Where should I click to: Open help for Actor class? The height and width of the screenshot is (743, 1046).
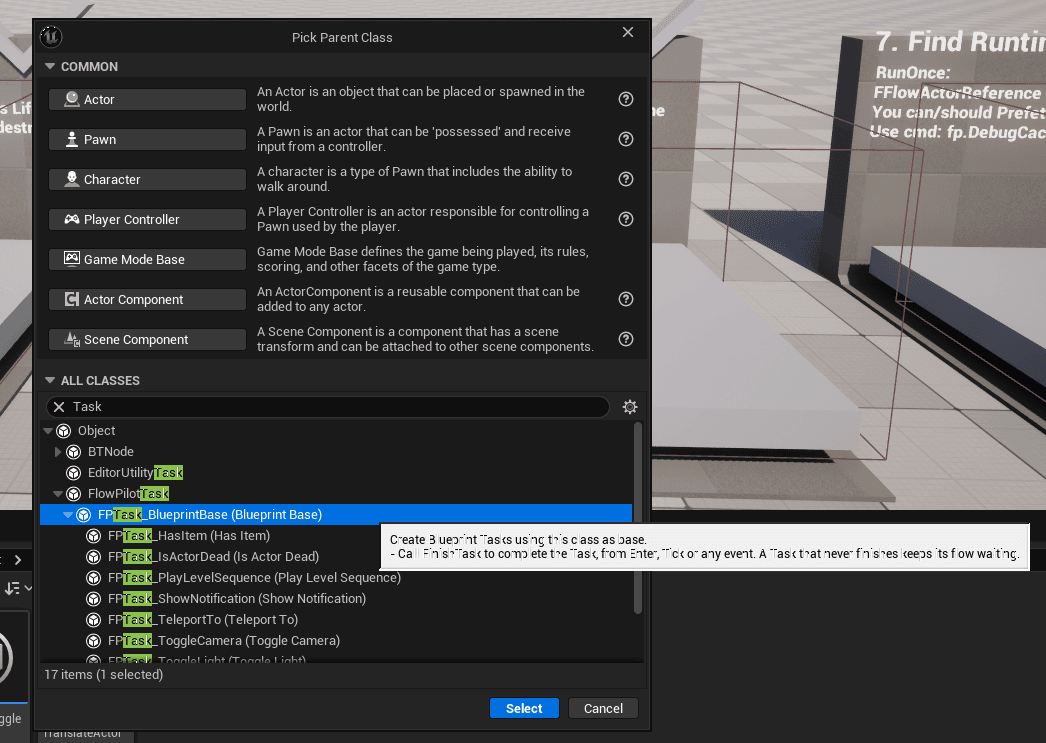coord(626,99)
